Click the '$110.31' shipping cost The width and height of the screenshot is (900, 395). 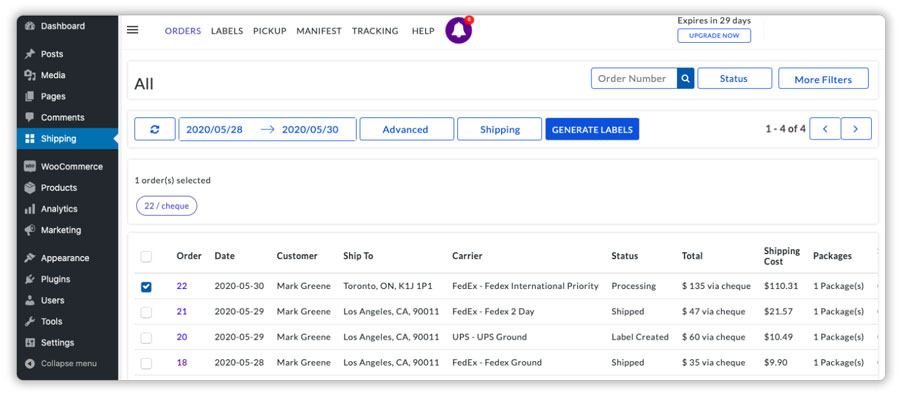coord(782,286)
